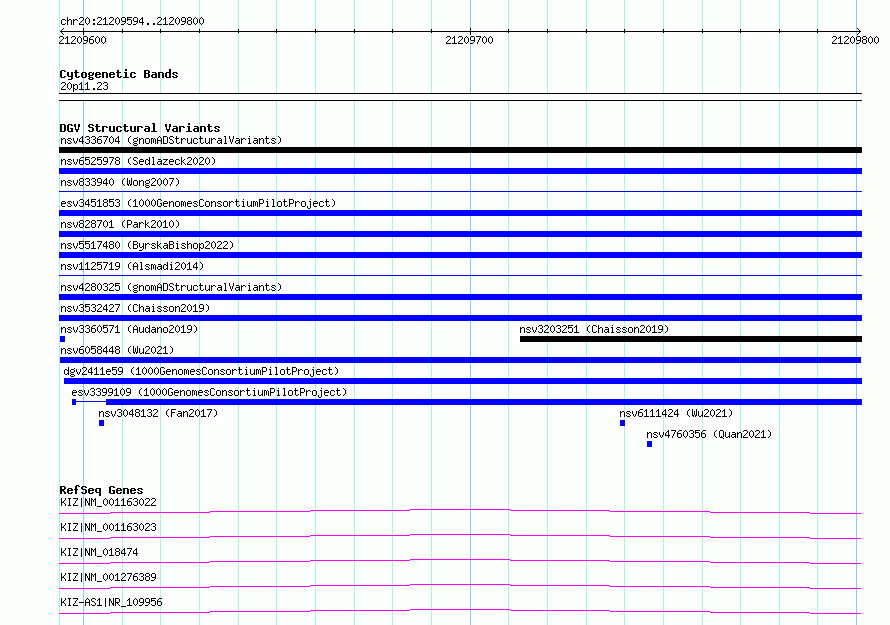Open gene KIZ|NM_001163023
The image size is (890, 625).
tap(108, 527)
